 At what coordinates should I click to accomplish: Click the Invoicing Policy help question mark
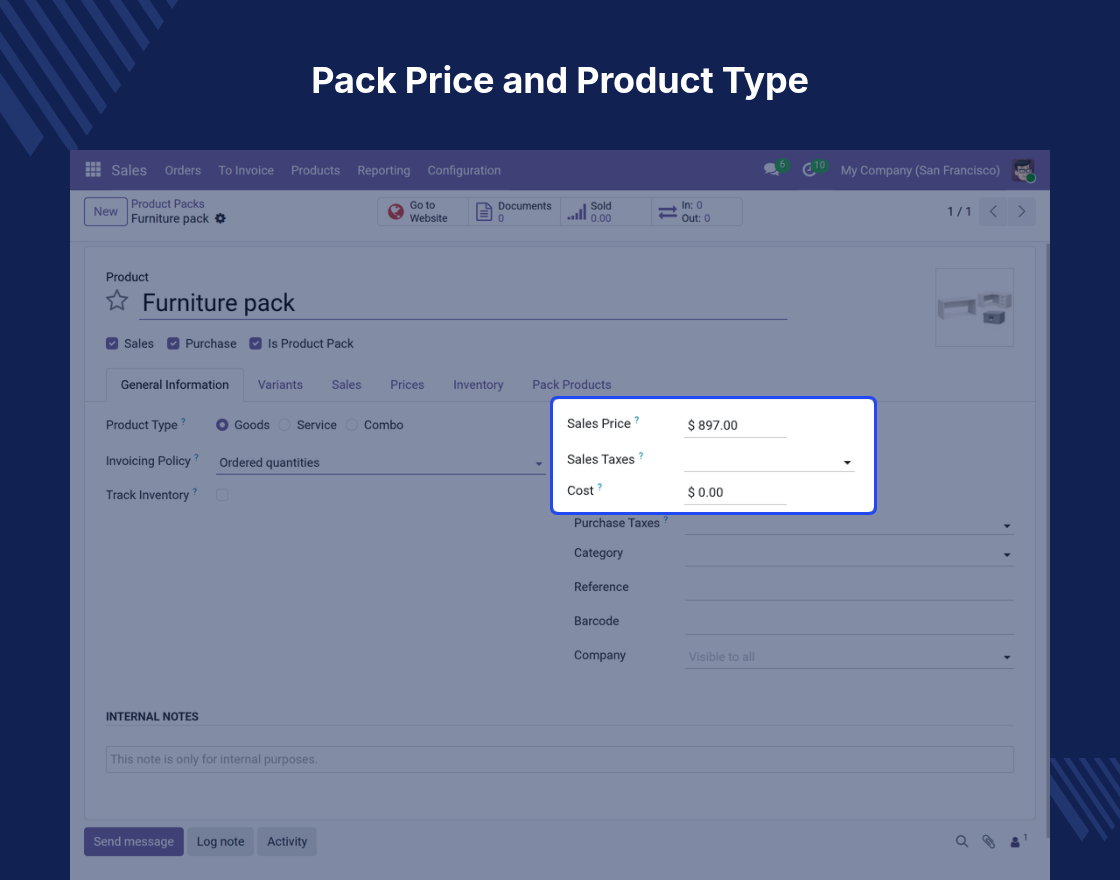(x=196, y=457)
